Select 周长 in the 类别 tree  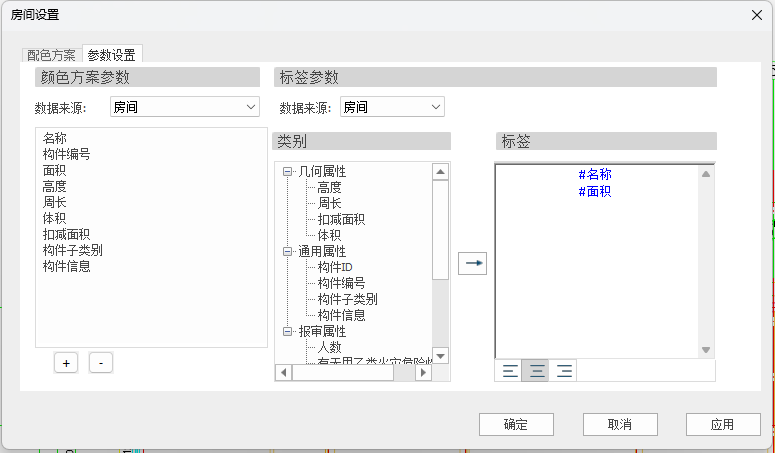point(329,203)
